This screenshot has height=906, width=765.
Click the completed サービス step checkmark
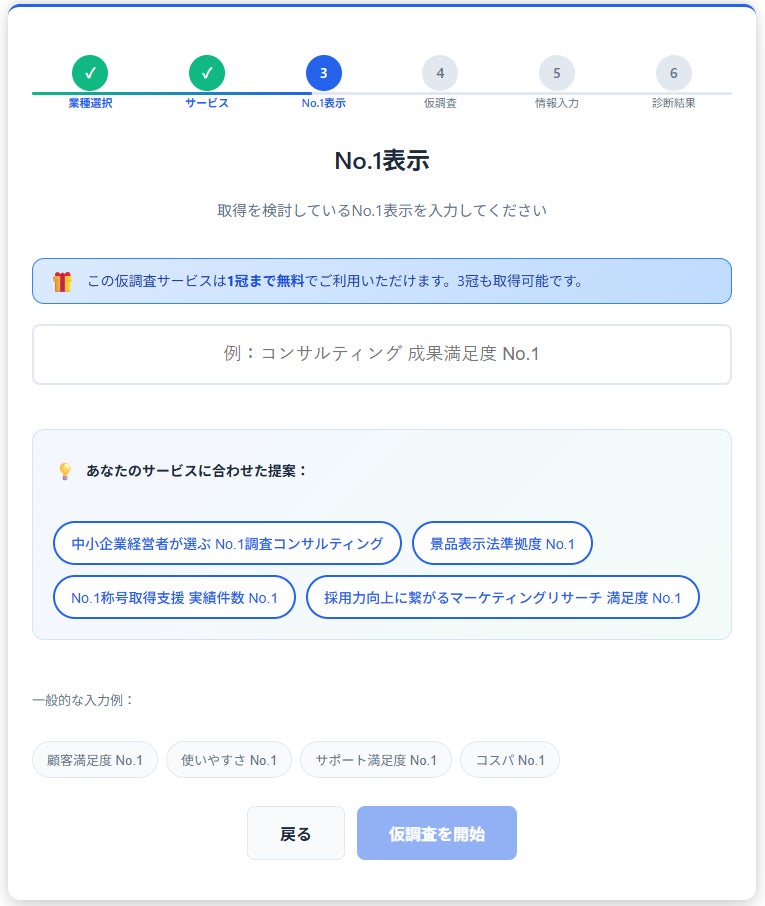tap(207, 73)
